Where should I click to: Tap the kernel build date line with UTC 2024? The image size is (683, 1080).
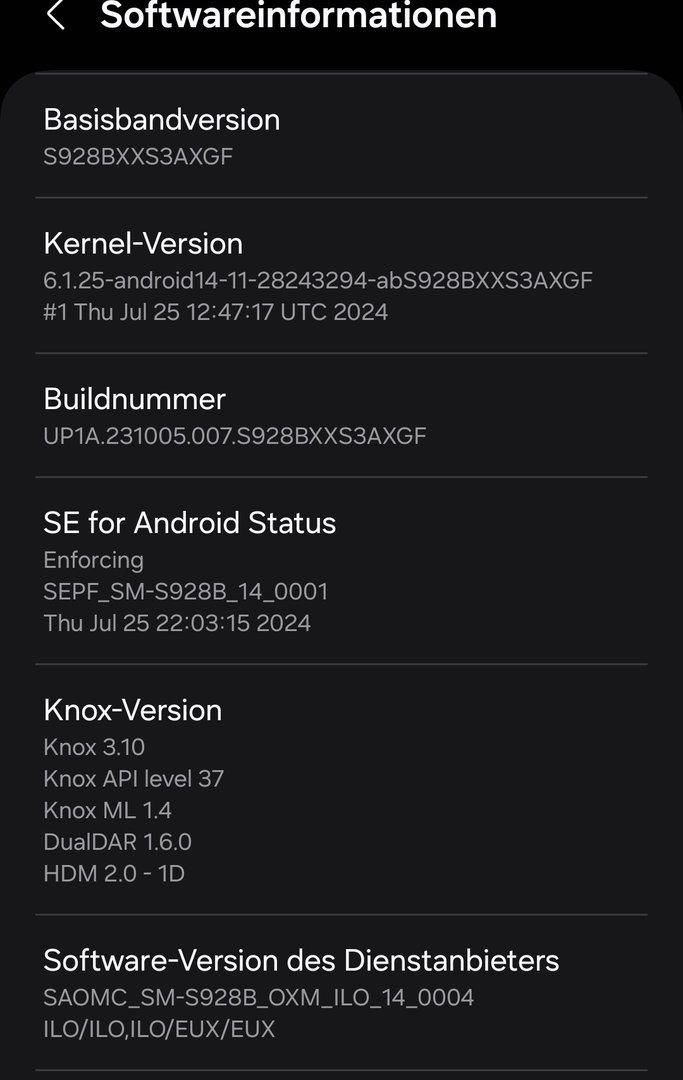coord(215,312)
